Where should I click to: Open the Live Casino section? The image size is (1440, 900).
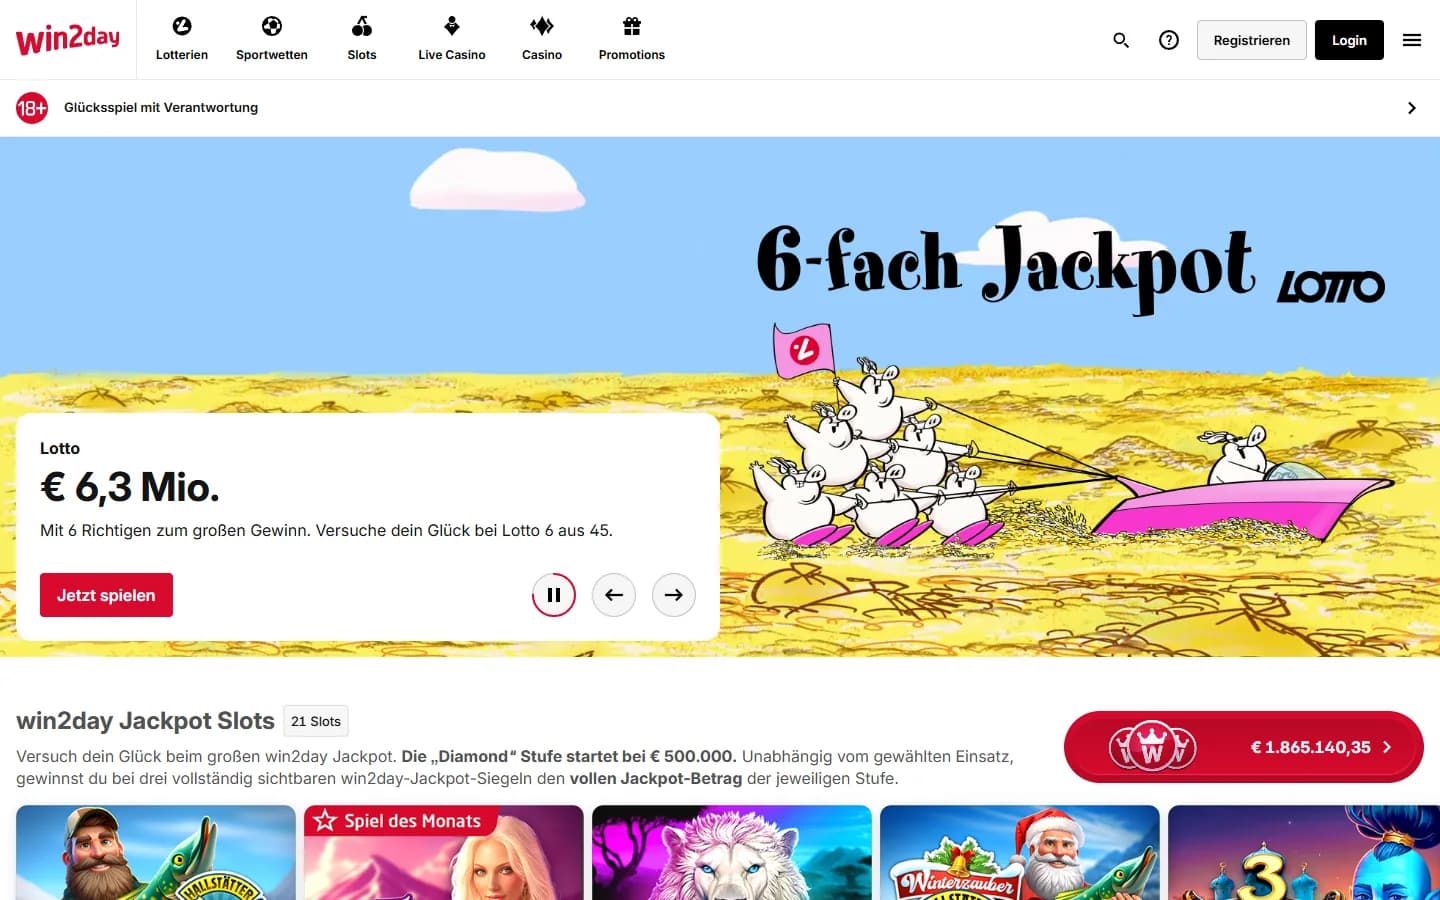point(452,40)
